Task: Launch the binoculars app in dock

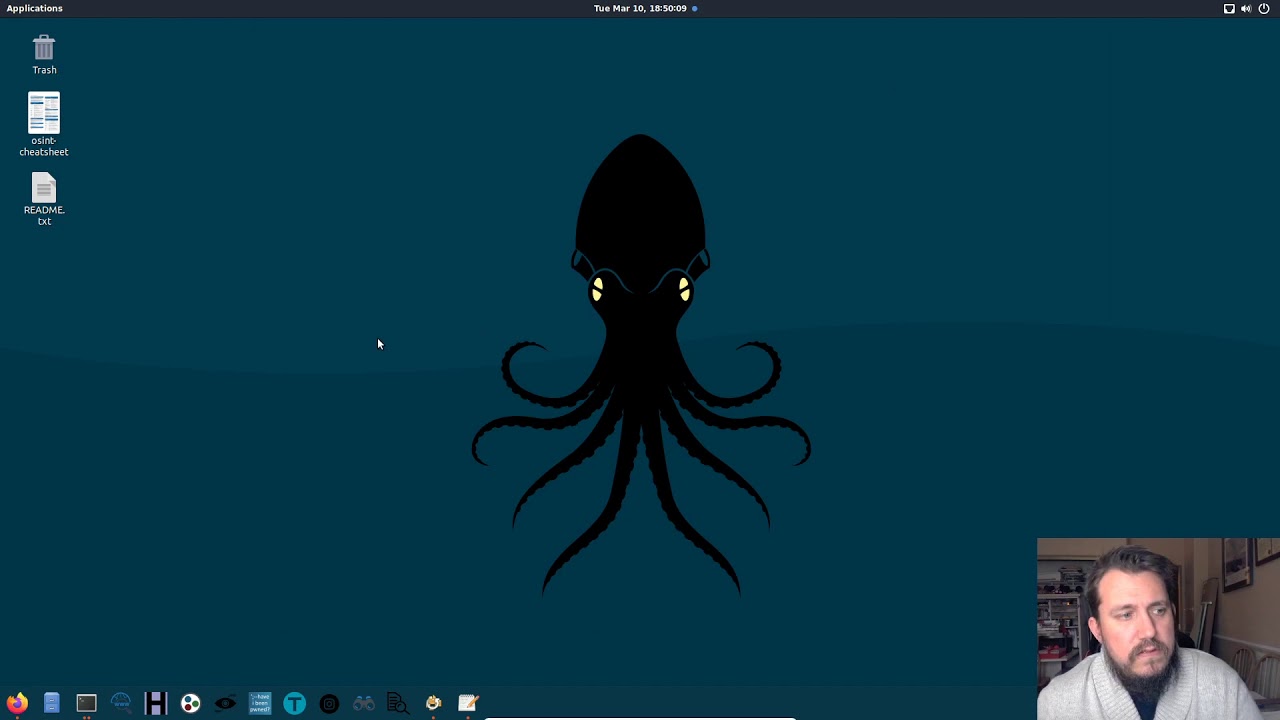Action: (364, 703)
